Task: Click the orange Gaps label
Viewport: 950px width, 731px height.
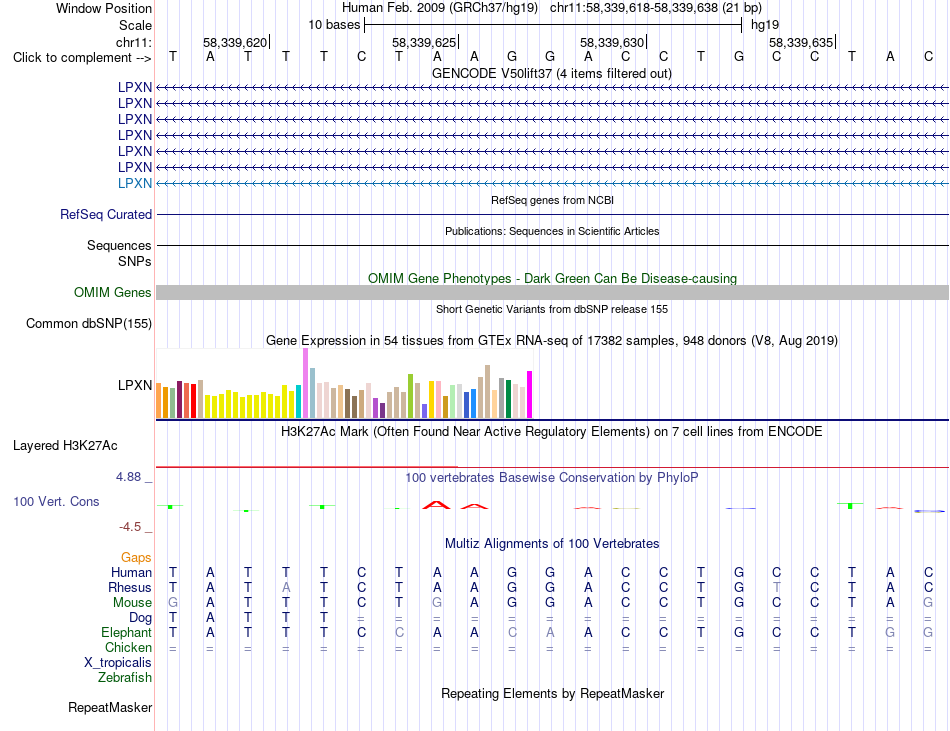Action: (x=136, y=557)
